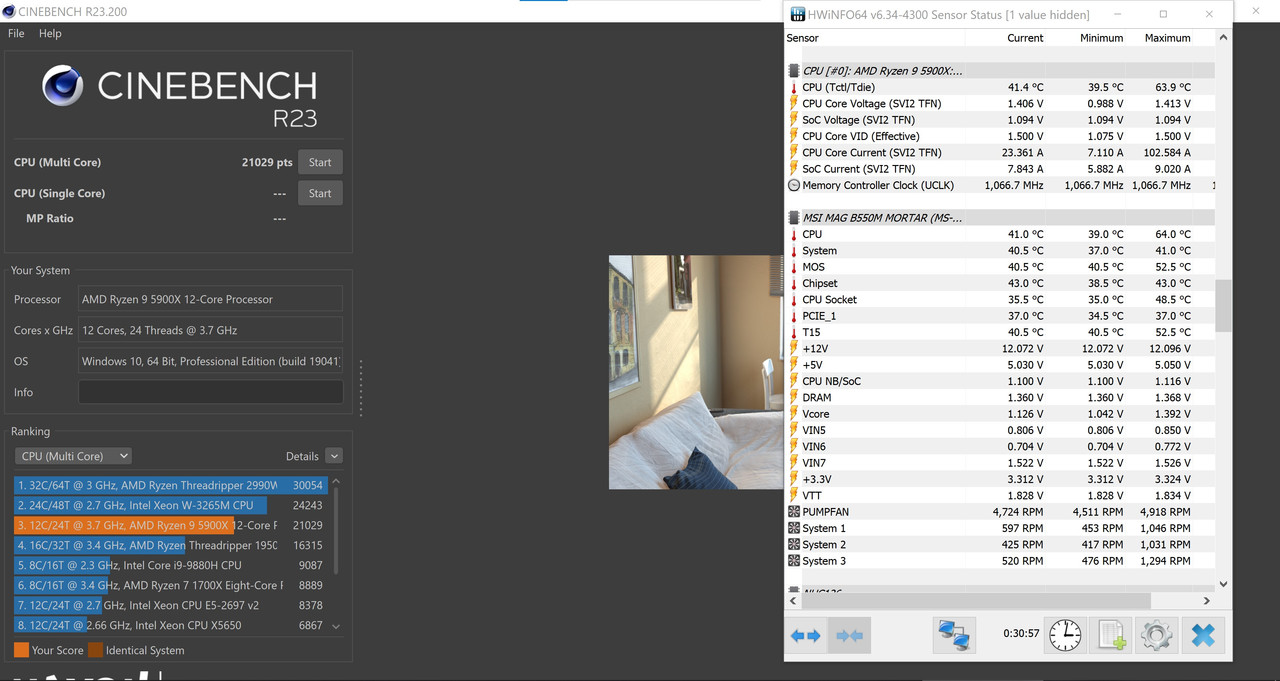Screen dimensions: 1280x681
Task: Click the CPU Core Voltage lightning icon
Action: [x=794, y=103]
